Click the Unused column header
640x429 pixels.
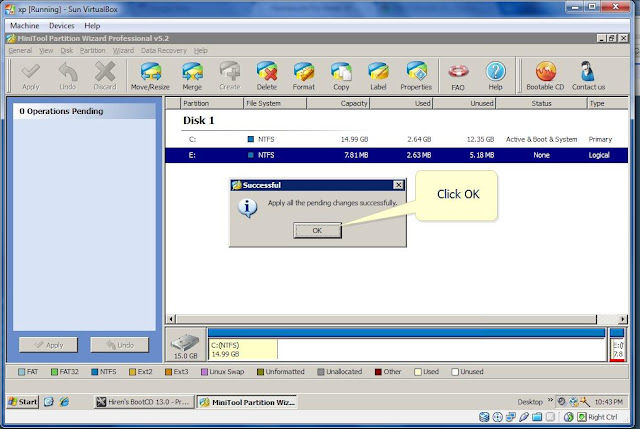click(464, 103)
